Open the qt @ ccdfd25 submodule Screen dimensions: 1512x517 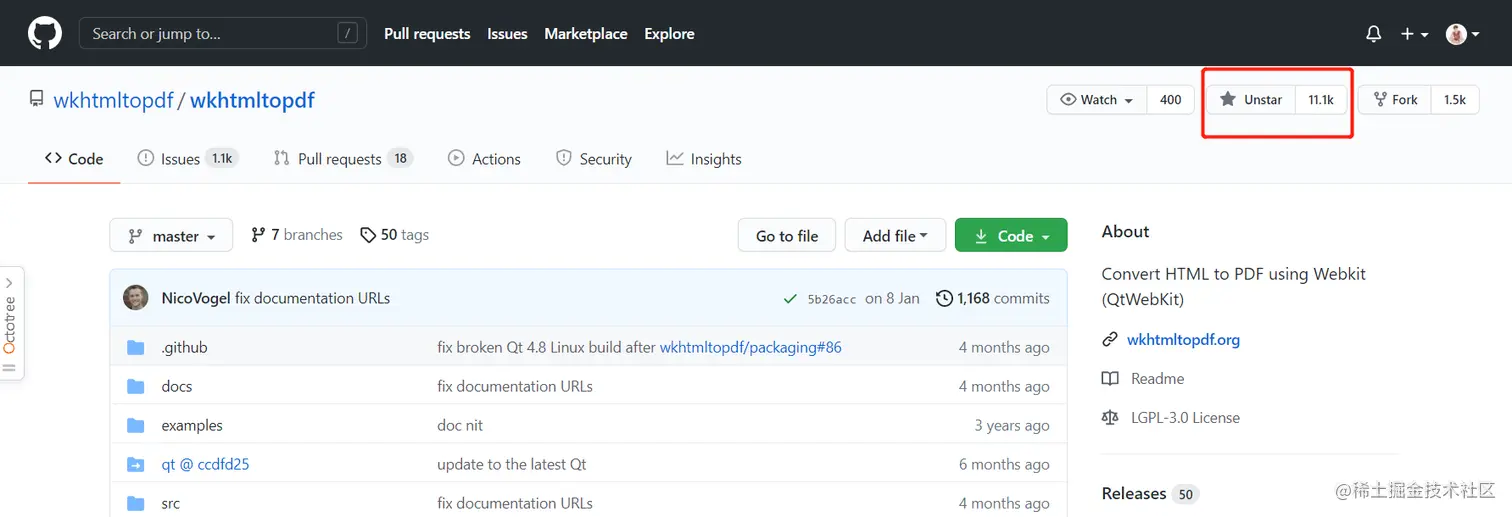pos(205,464)
